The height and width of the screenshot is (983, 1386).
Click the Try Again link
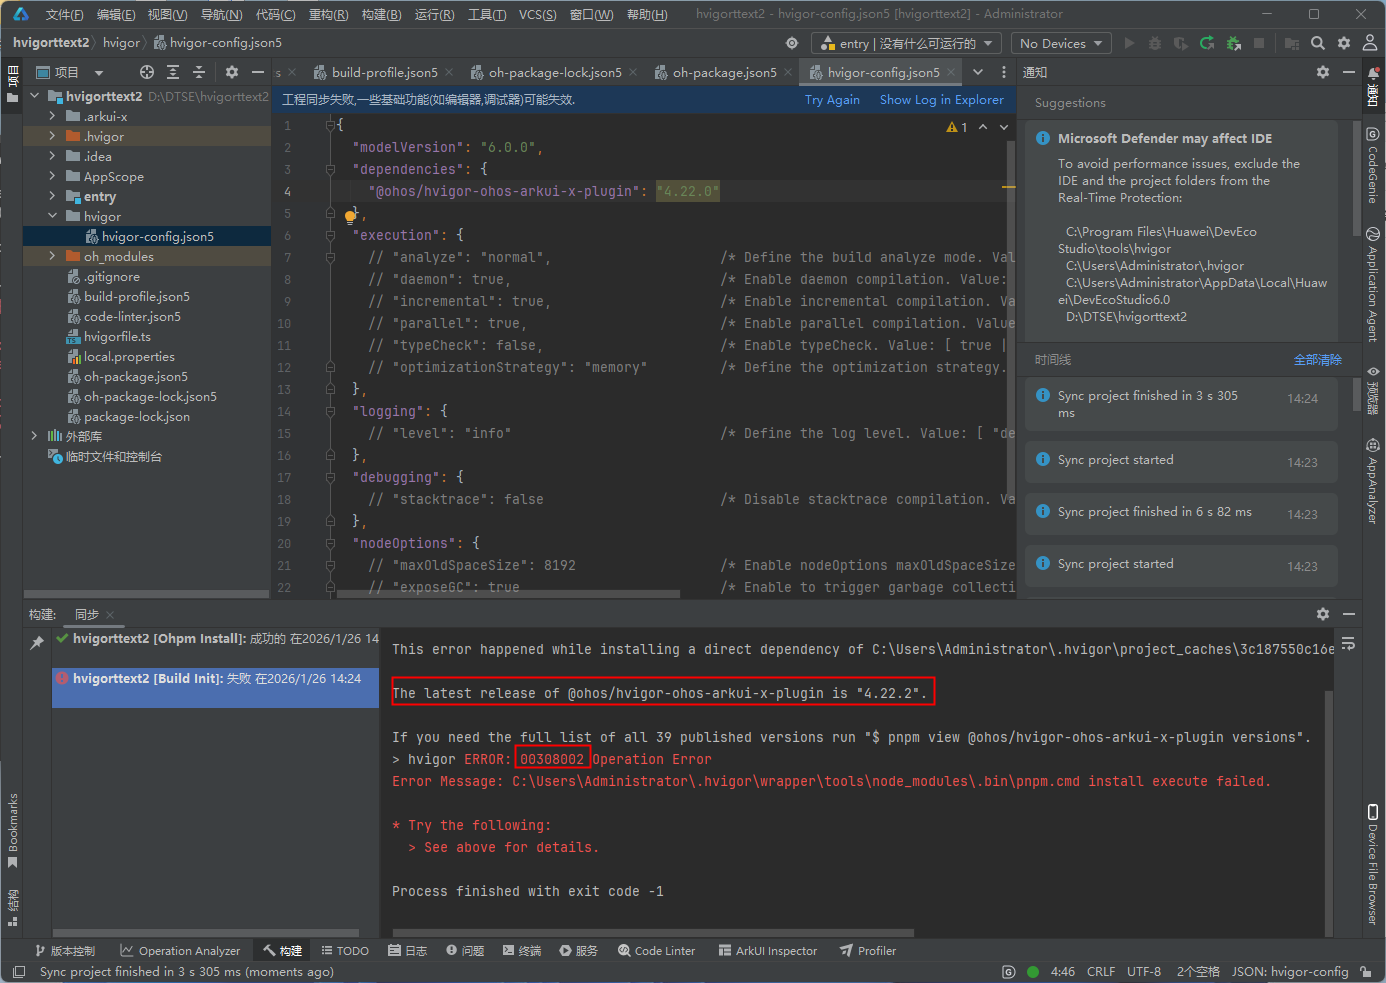coord(832,99)
